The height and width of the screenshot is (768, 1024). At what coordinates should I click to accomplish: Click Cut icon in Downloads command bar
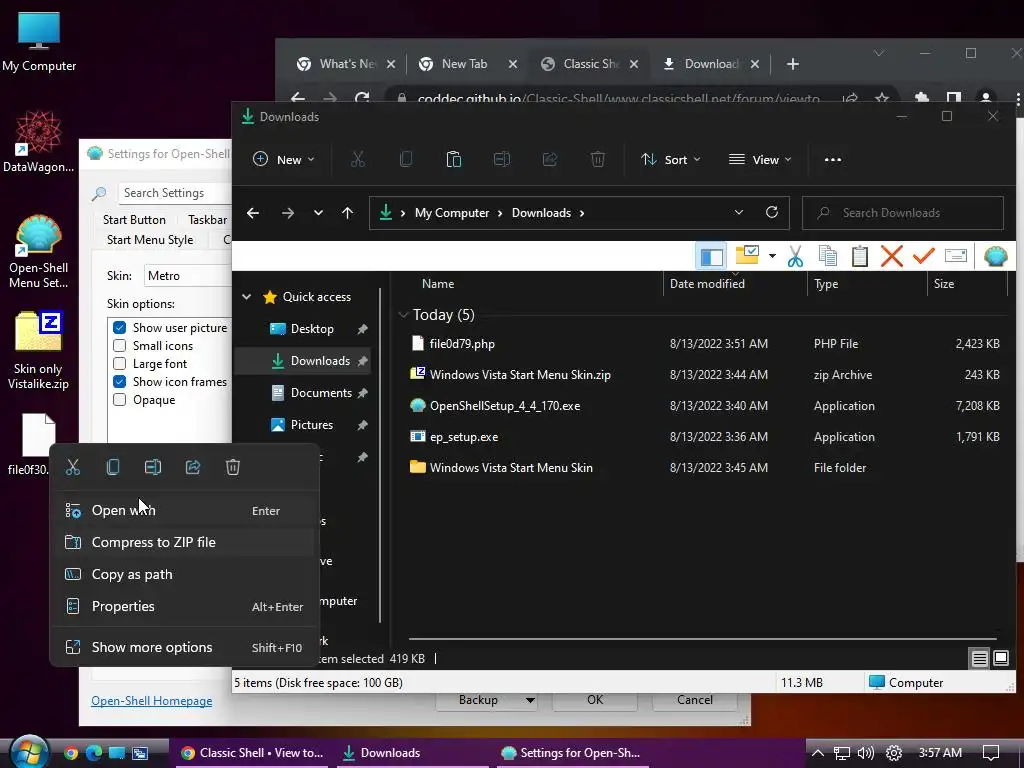(x=357, y=159)
